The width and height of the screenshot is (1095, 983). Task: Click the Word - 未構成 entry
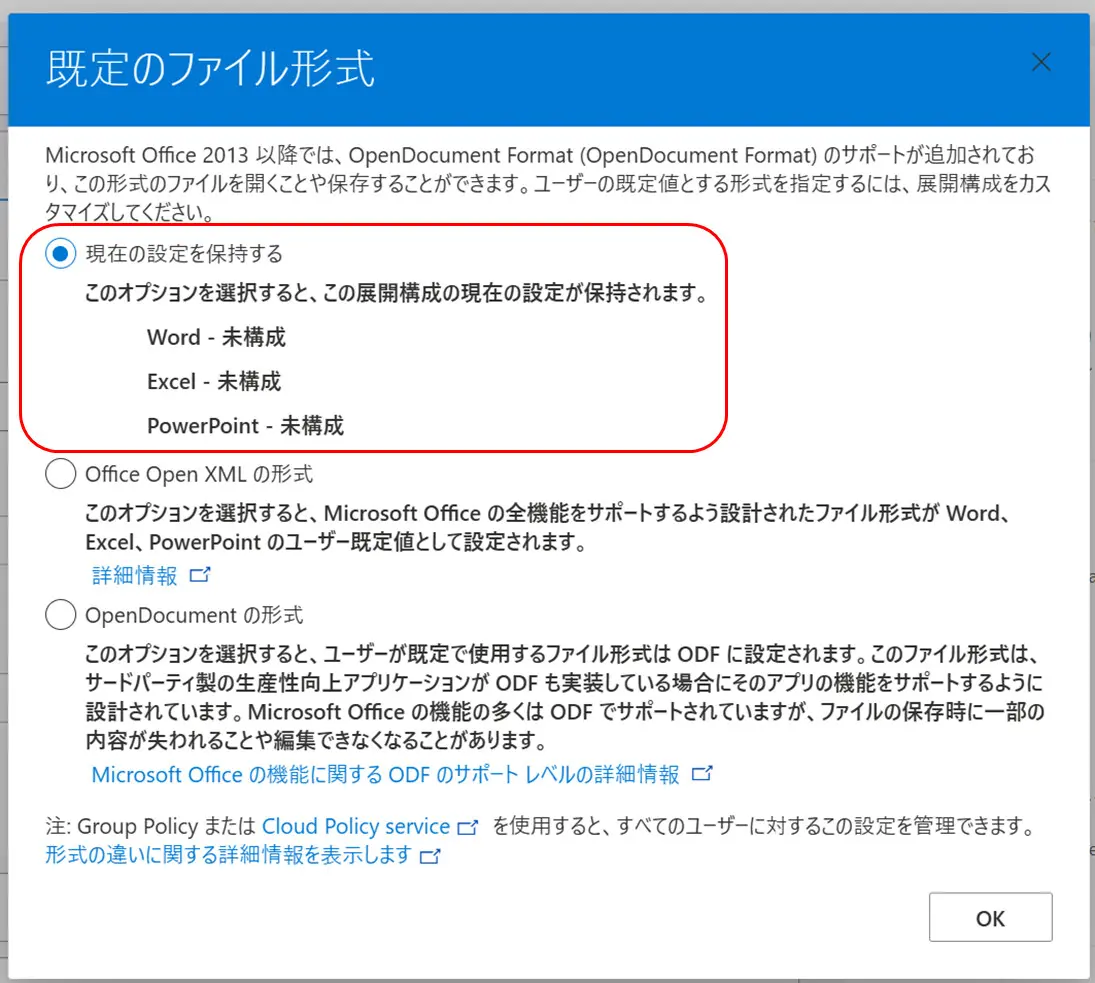click(216, 337)
